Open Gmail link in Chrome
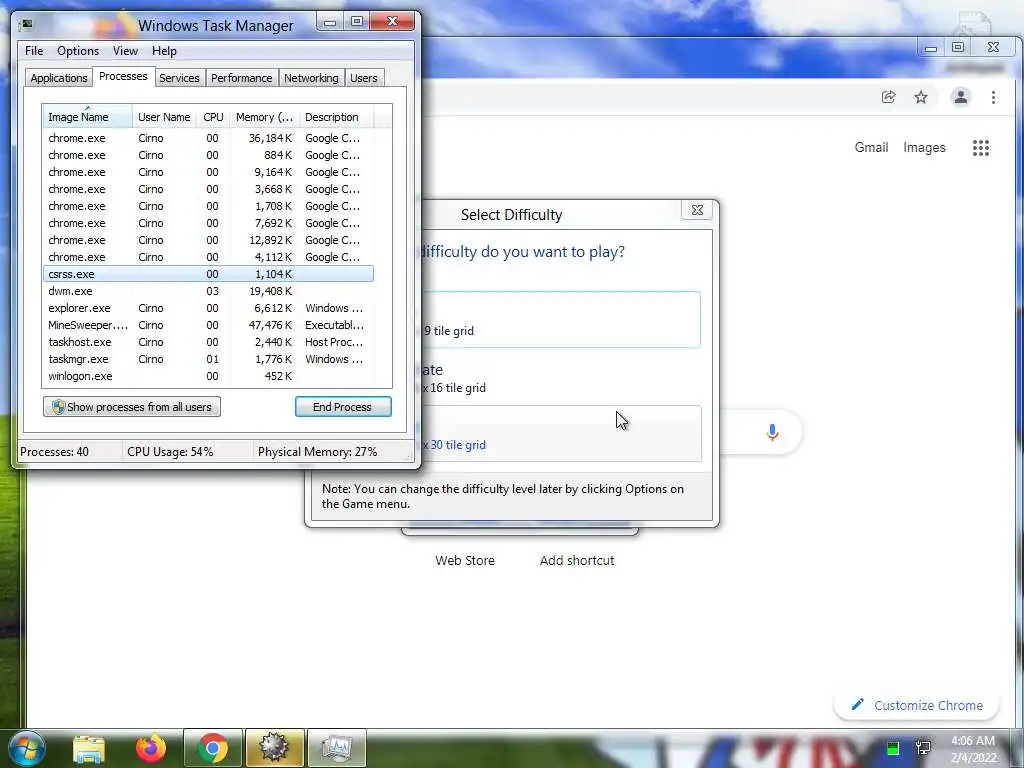1024x768 pixels. pos(871,148)
